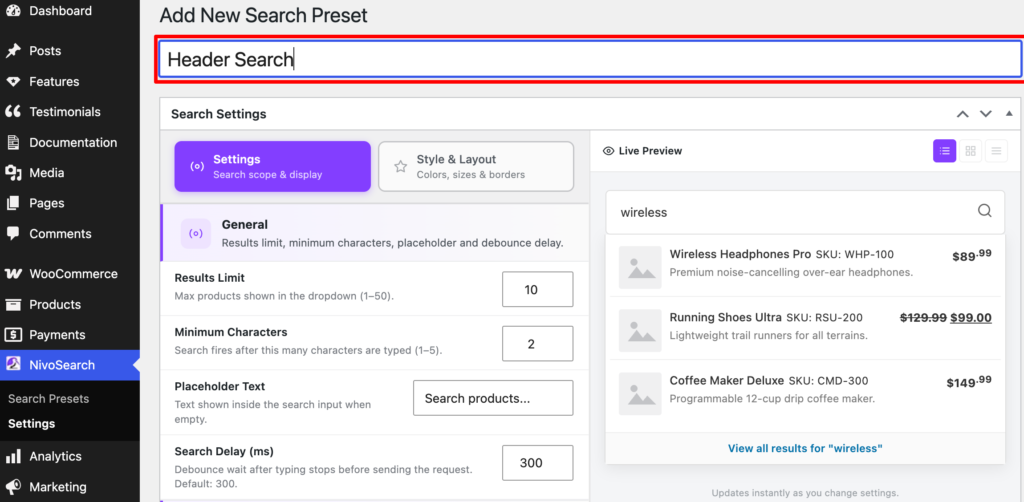Click the Add New Search Preset heading
The image size is (1024, 502).
tap(264, 15)
